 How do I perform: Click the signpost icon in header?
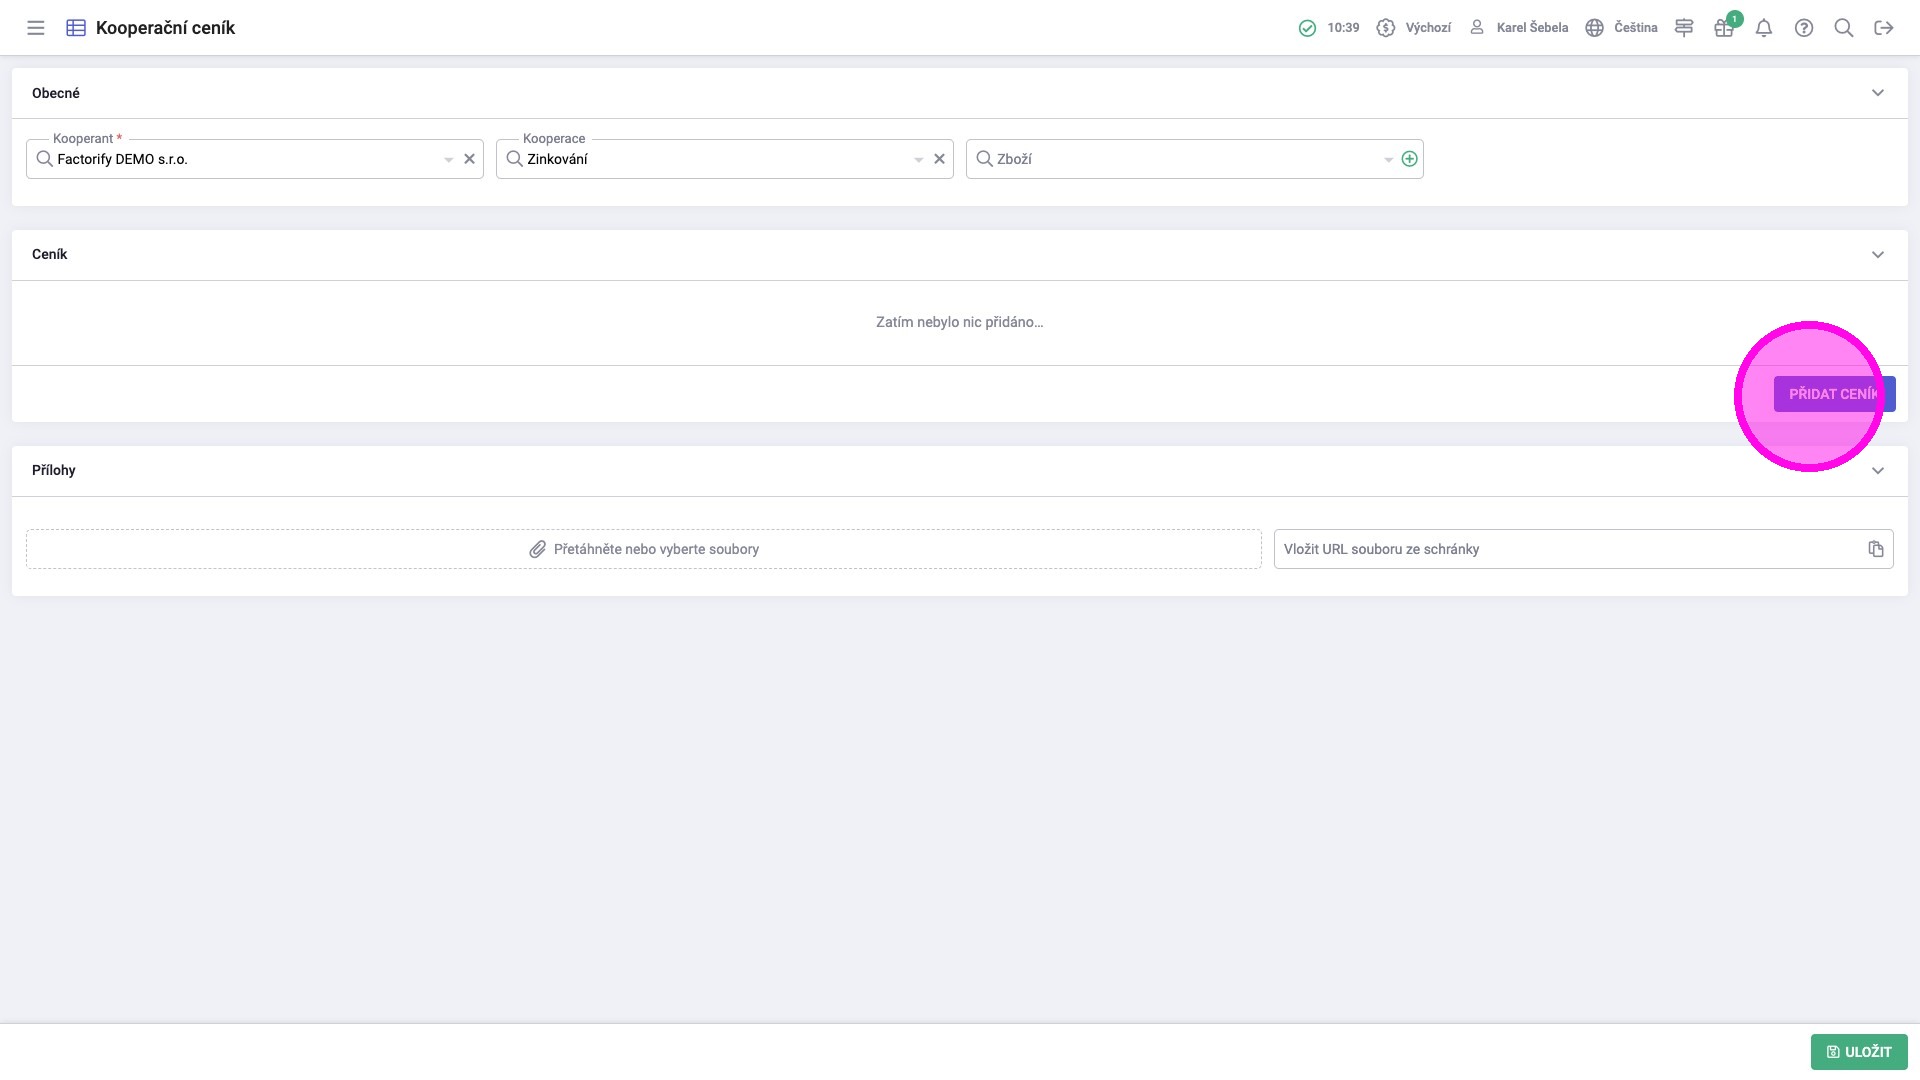click(x=1684, y=28)
